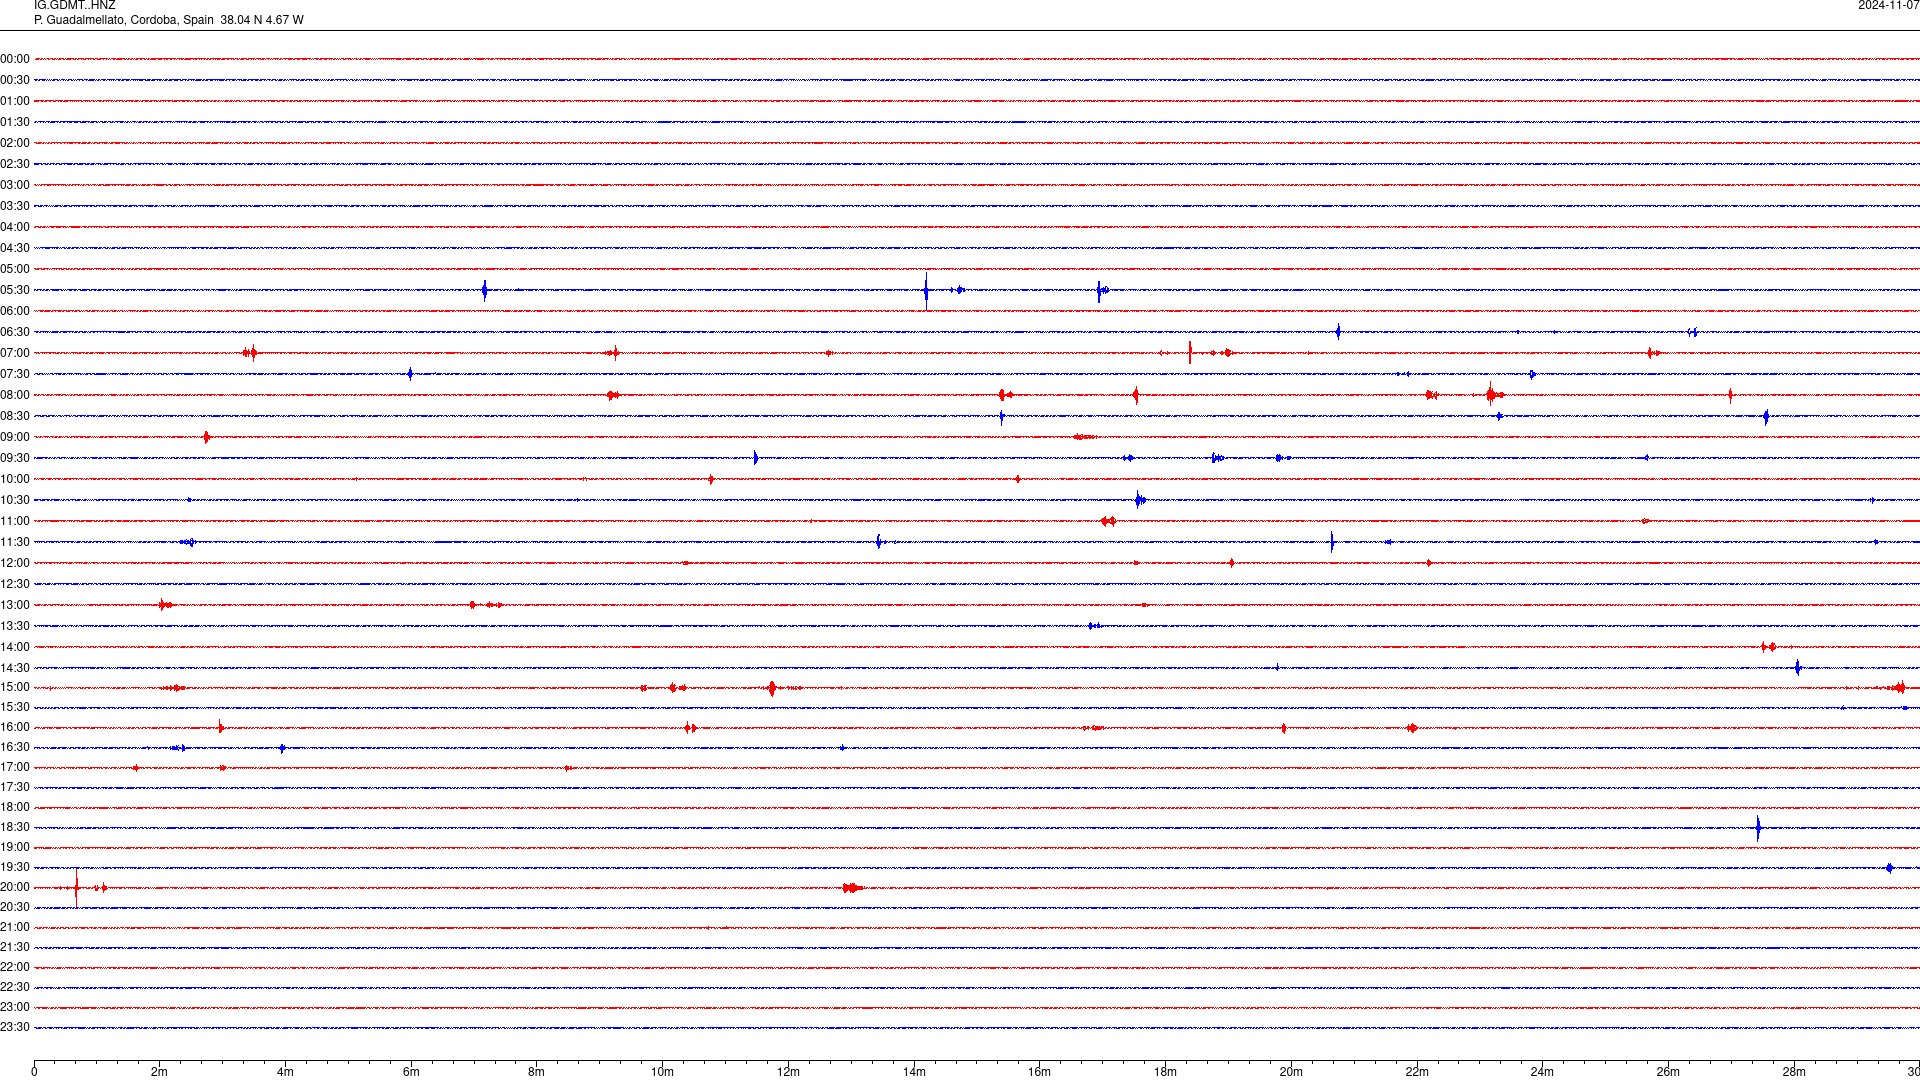Select the 13:00 time row label
Image resolution: width=1920 pixels, height=1080 pixels.
(15, 605)
